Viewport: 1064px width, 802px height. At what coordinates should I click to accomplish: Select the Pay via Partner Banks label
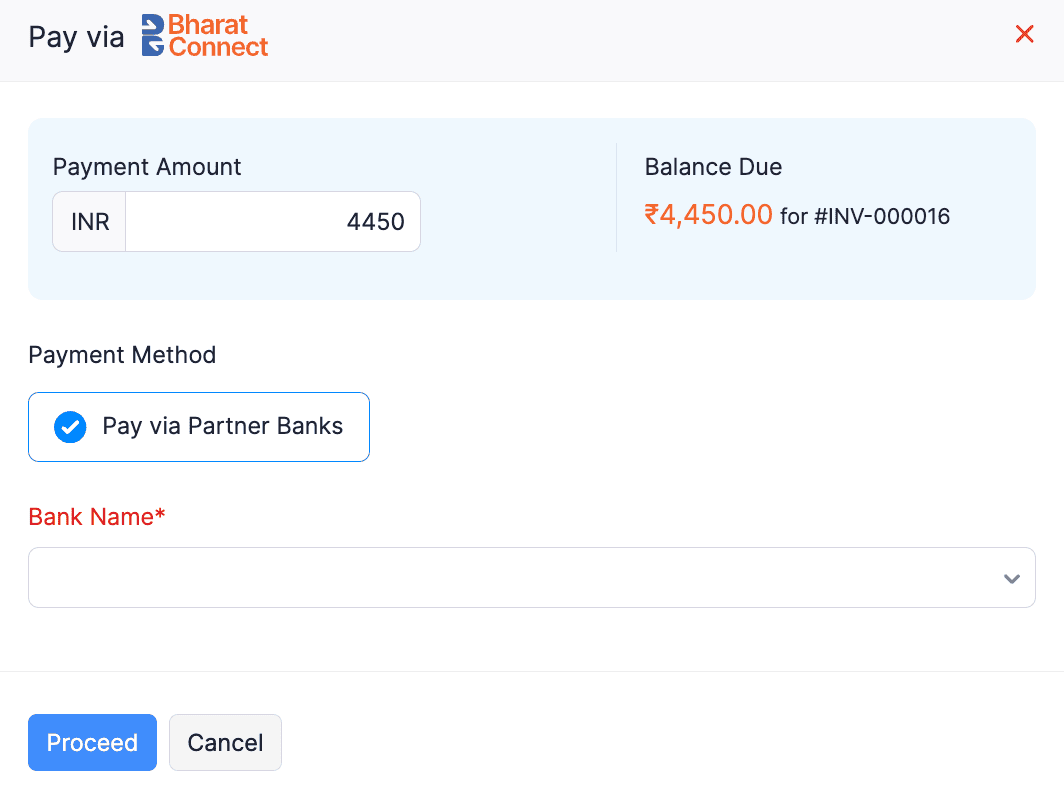pos(222,427)
